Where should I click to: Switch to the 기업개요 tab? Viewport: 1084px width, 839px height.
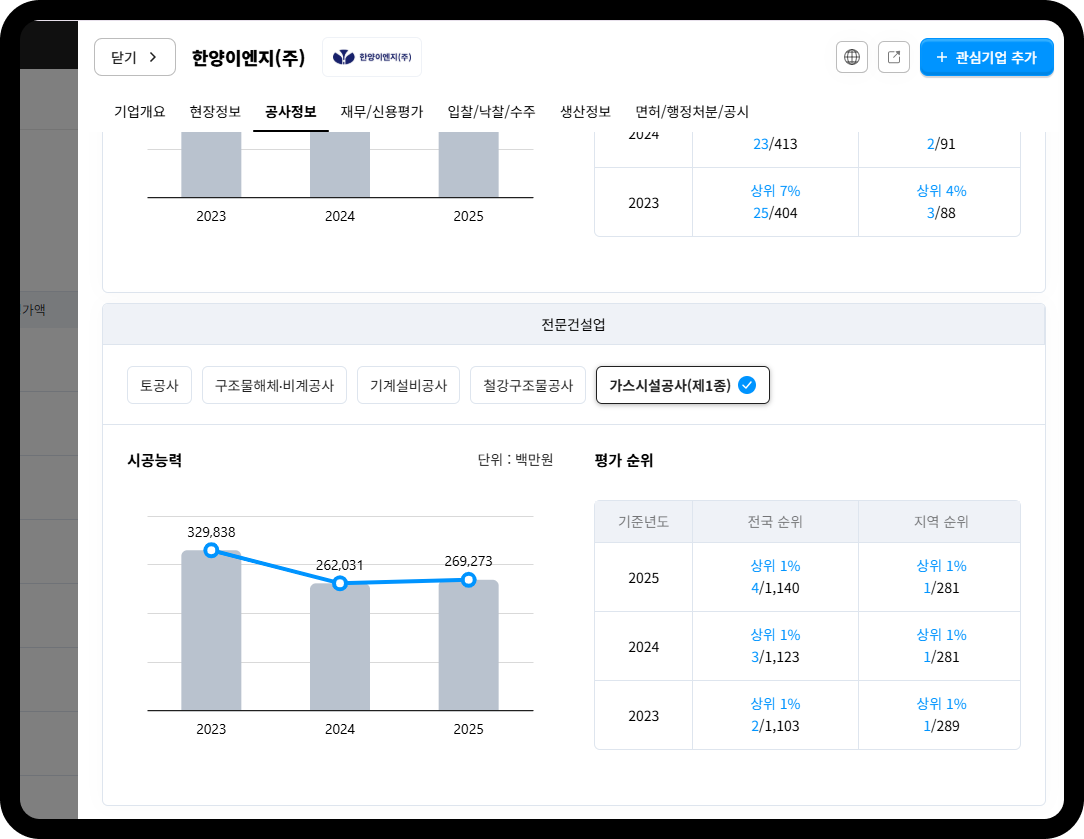[x=140, y=111]
